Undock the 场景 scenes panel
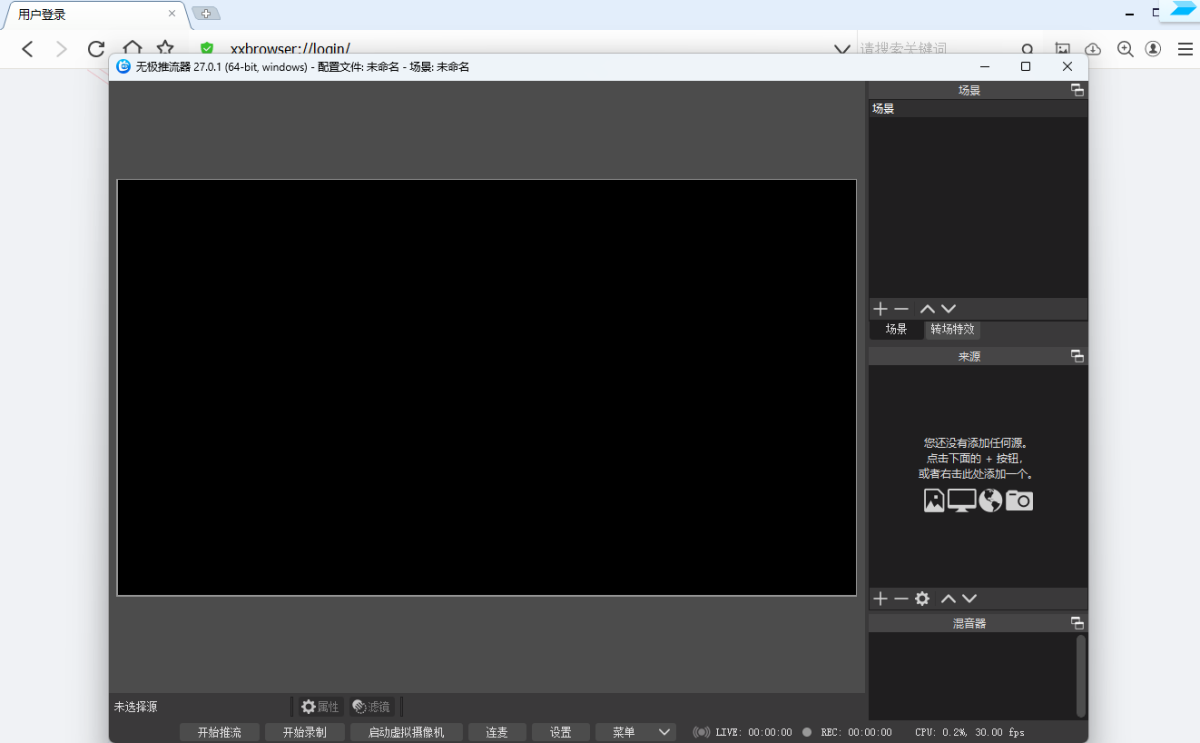The width and height of the screenshot is (1200, 743). 1077,90
